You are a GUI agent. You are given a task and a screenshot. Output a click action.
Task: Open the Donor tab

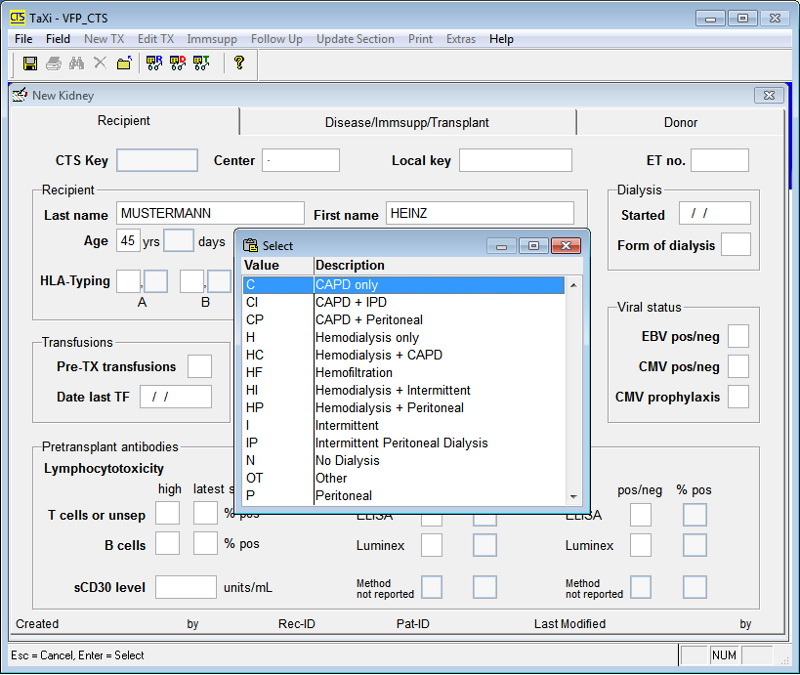click(x=680, y=122)
